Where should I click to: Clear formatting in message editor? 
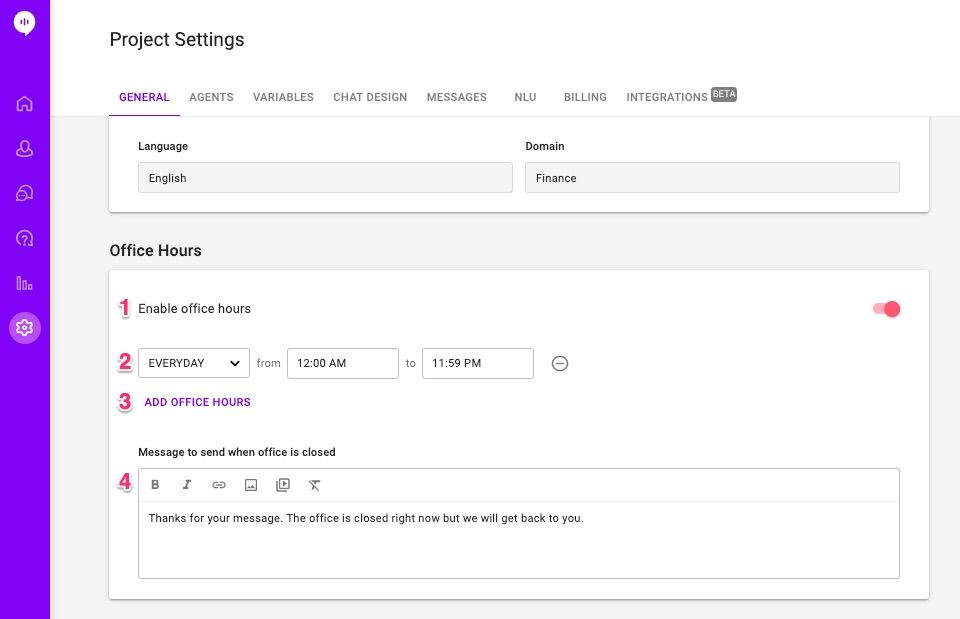point(315,485)
